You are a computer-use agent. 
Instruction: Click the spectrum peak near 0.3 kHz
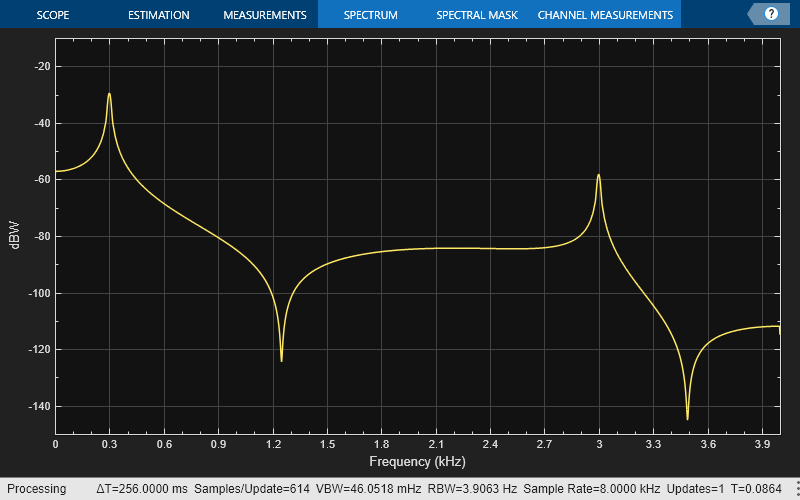click(x=109, y=95)
